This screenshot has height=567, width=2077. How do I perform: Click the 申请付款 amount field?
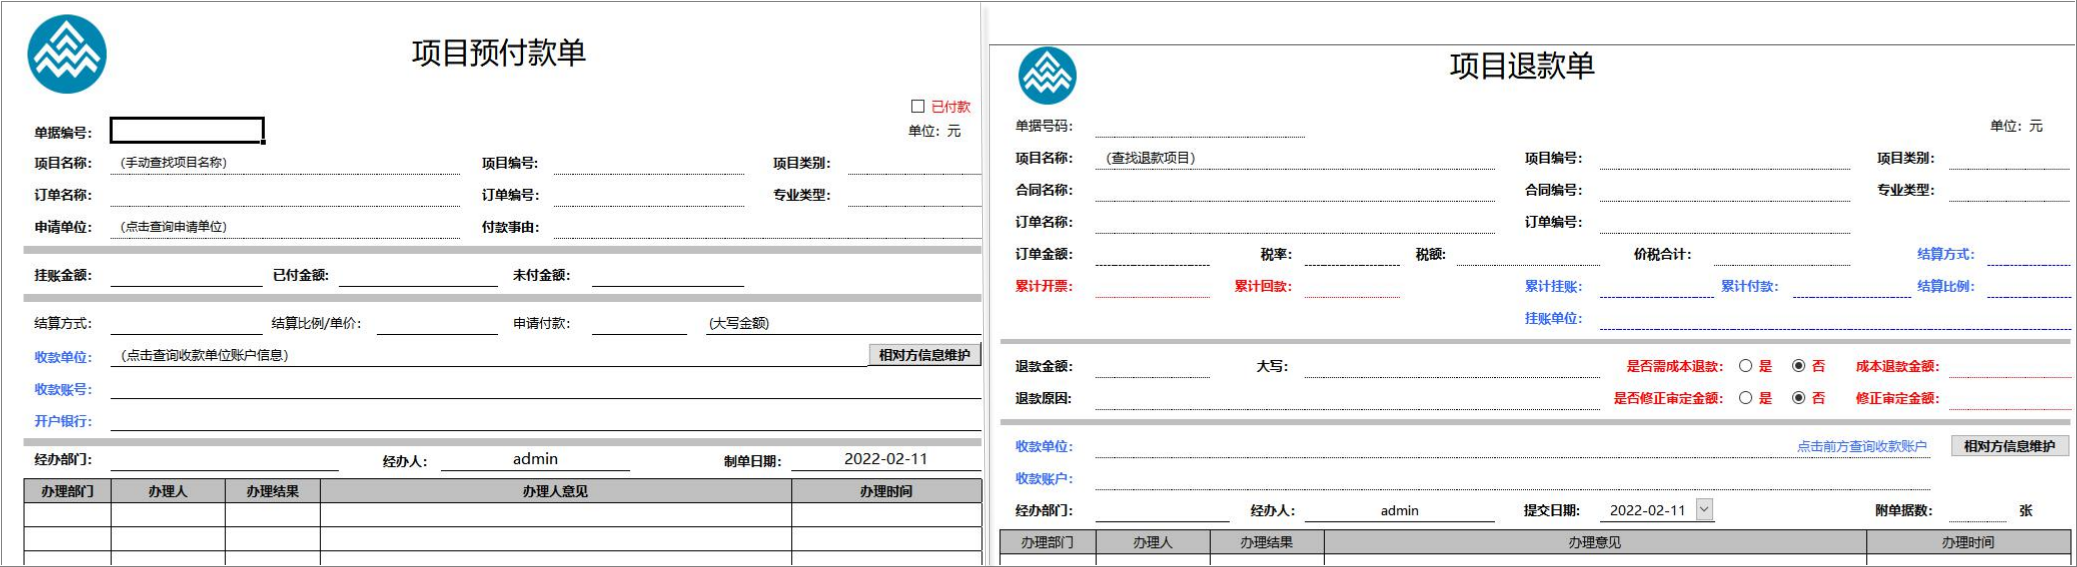pyautogui.click(x=639, y=323)
